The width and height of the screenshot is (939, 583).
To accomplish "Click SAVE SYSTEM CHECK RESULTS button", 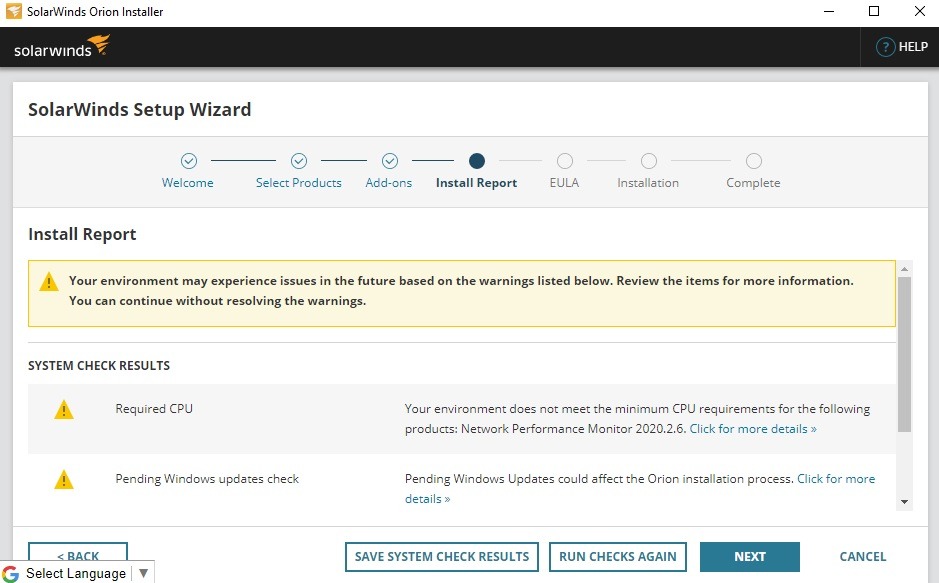I will 442,557.
